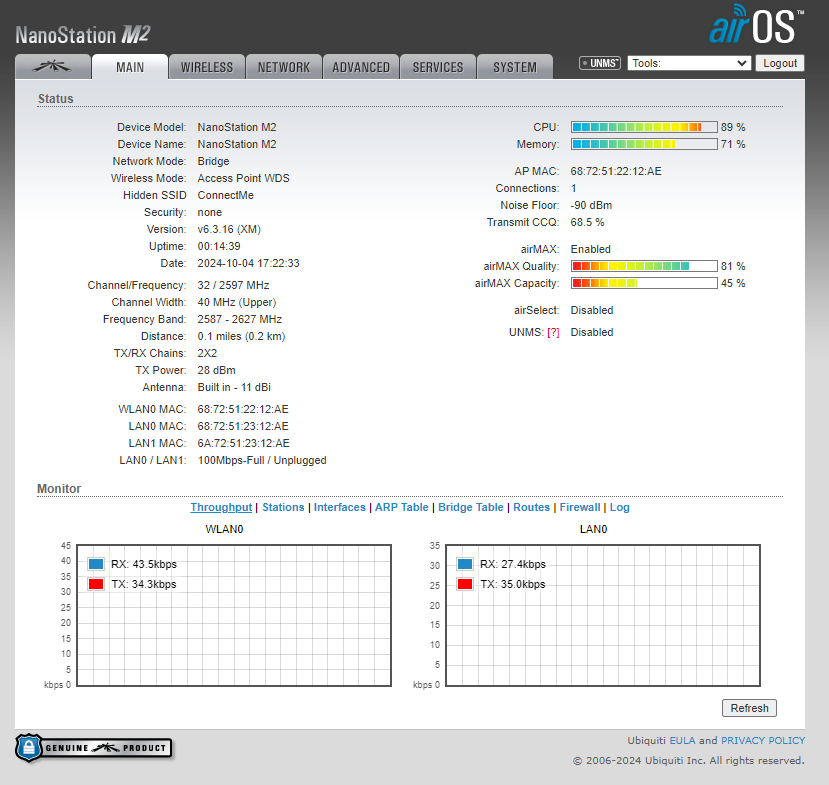Select the Memory 71 % value
Screen dimensions: 829x785
coord(733,144)
